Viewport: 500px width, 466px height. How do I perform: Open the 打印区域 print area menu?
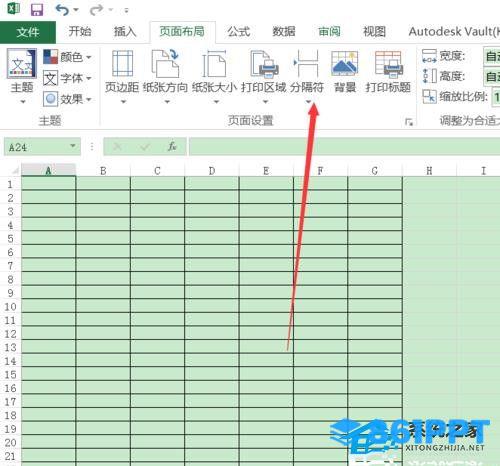tap(264, 77)
